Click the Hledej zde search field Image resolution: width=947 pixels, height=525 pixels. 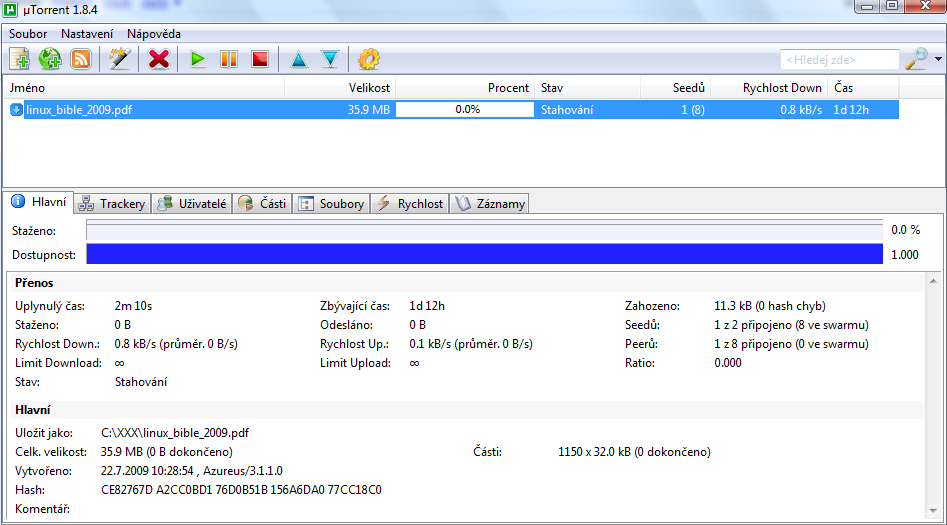pyautogui.click(x=839, y=60)
